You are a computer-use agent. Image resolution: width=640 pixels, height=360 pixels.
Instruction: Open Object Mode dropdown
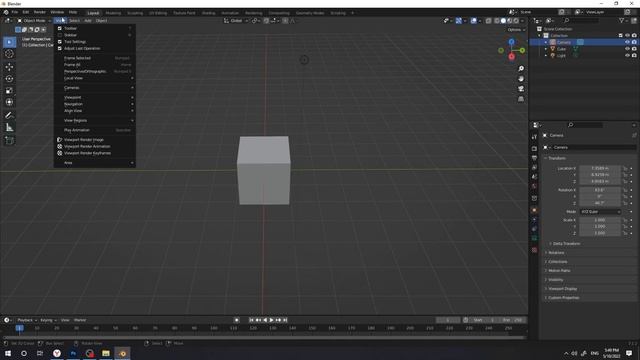click(x=34, y=20)
